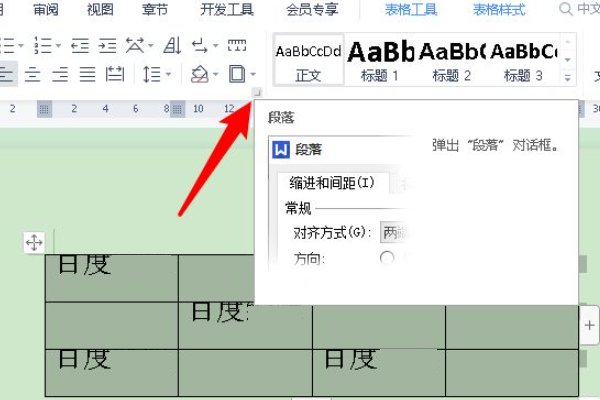Expand borders dropdown arrow

[x=253, y=74]
